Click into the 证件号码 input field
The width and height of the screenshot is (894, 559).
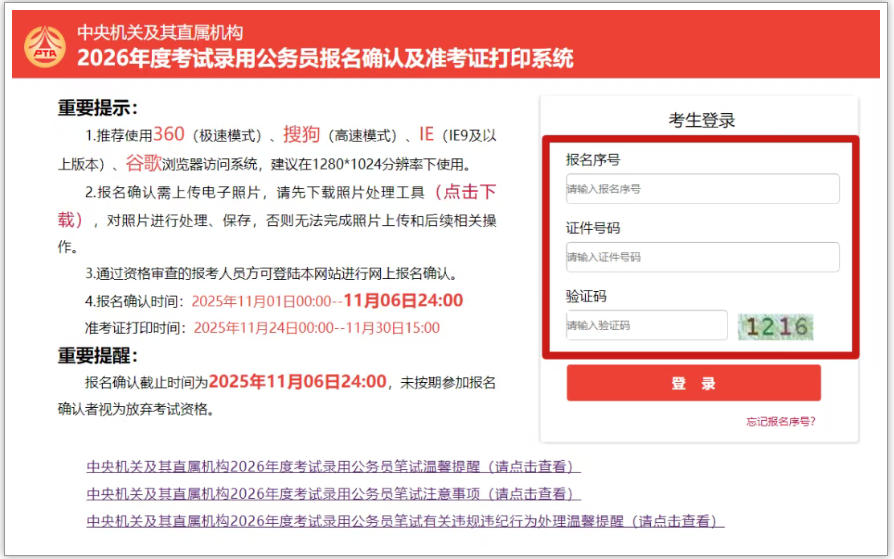click(x=702, y=257)
